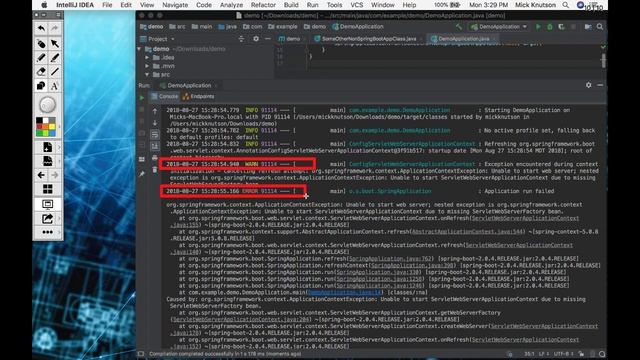Click the Spotlight search icon in menu bar
The image size is (640, 360).
[x=565, y=5]
